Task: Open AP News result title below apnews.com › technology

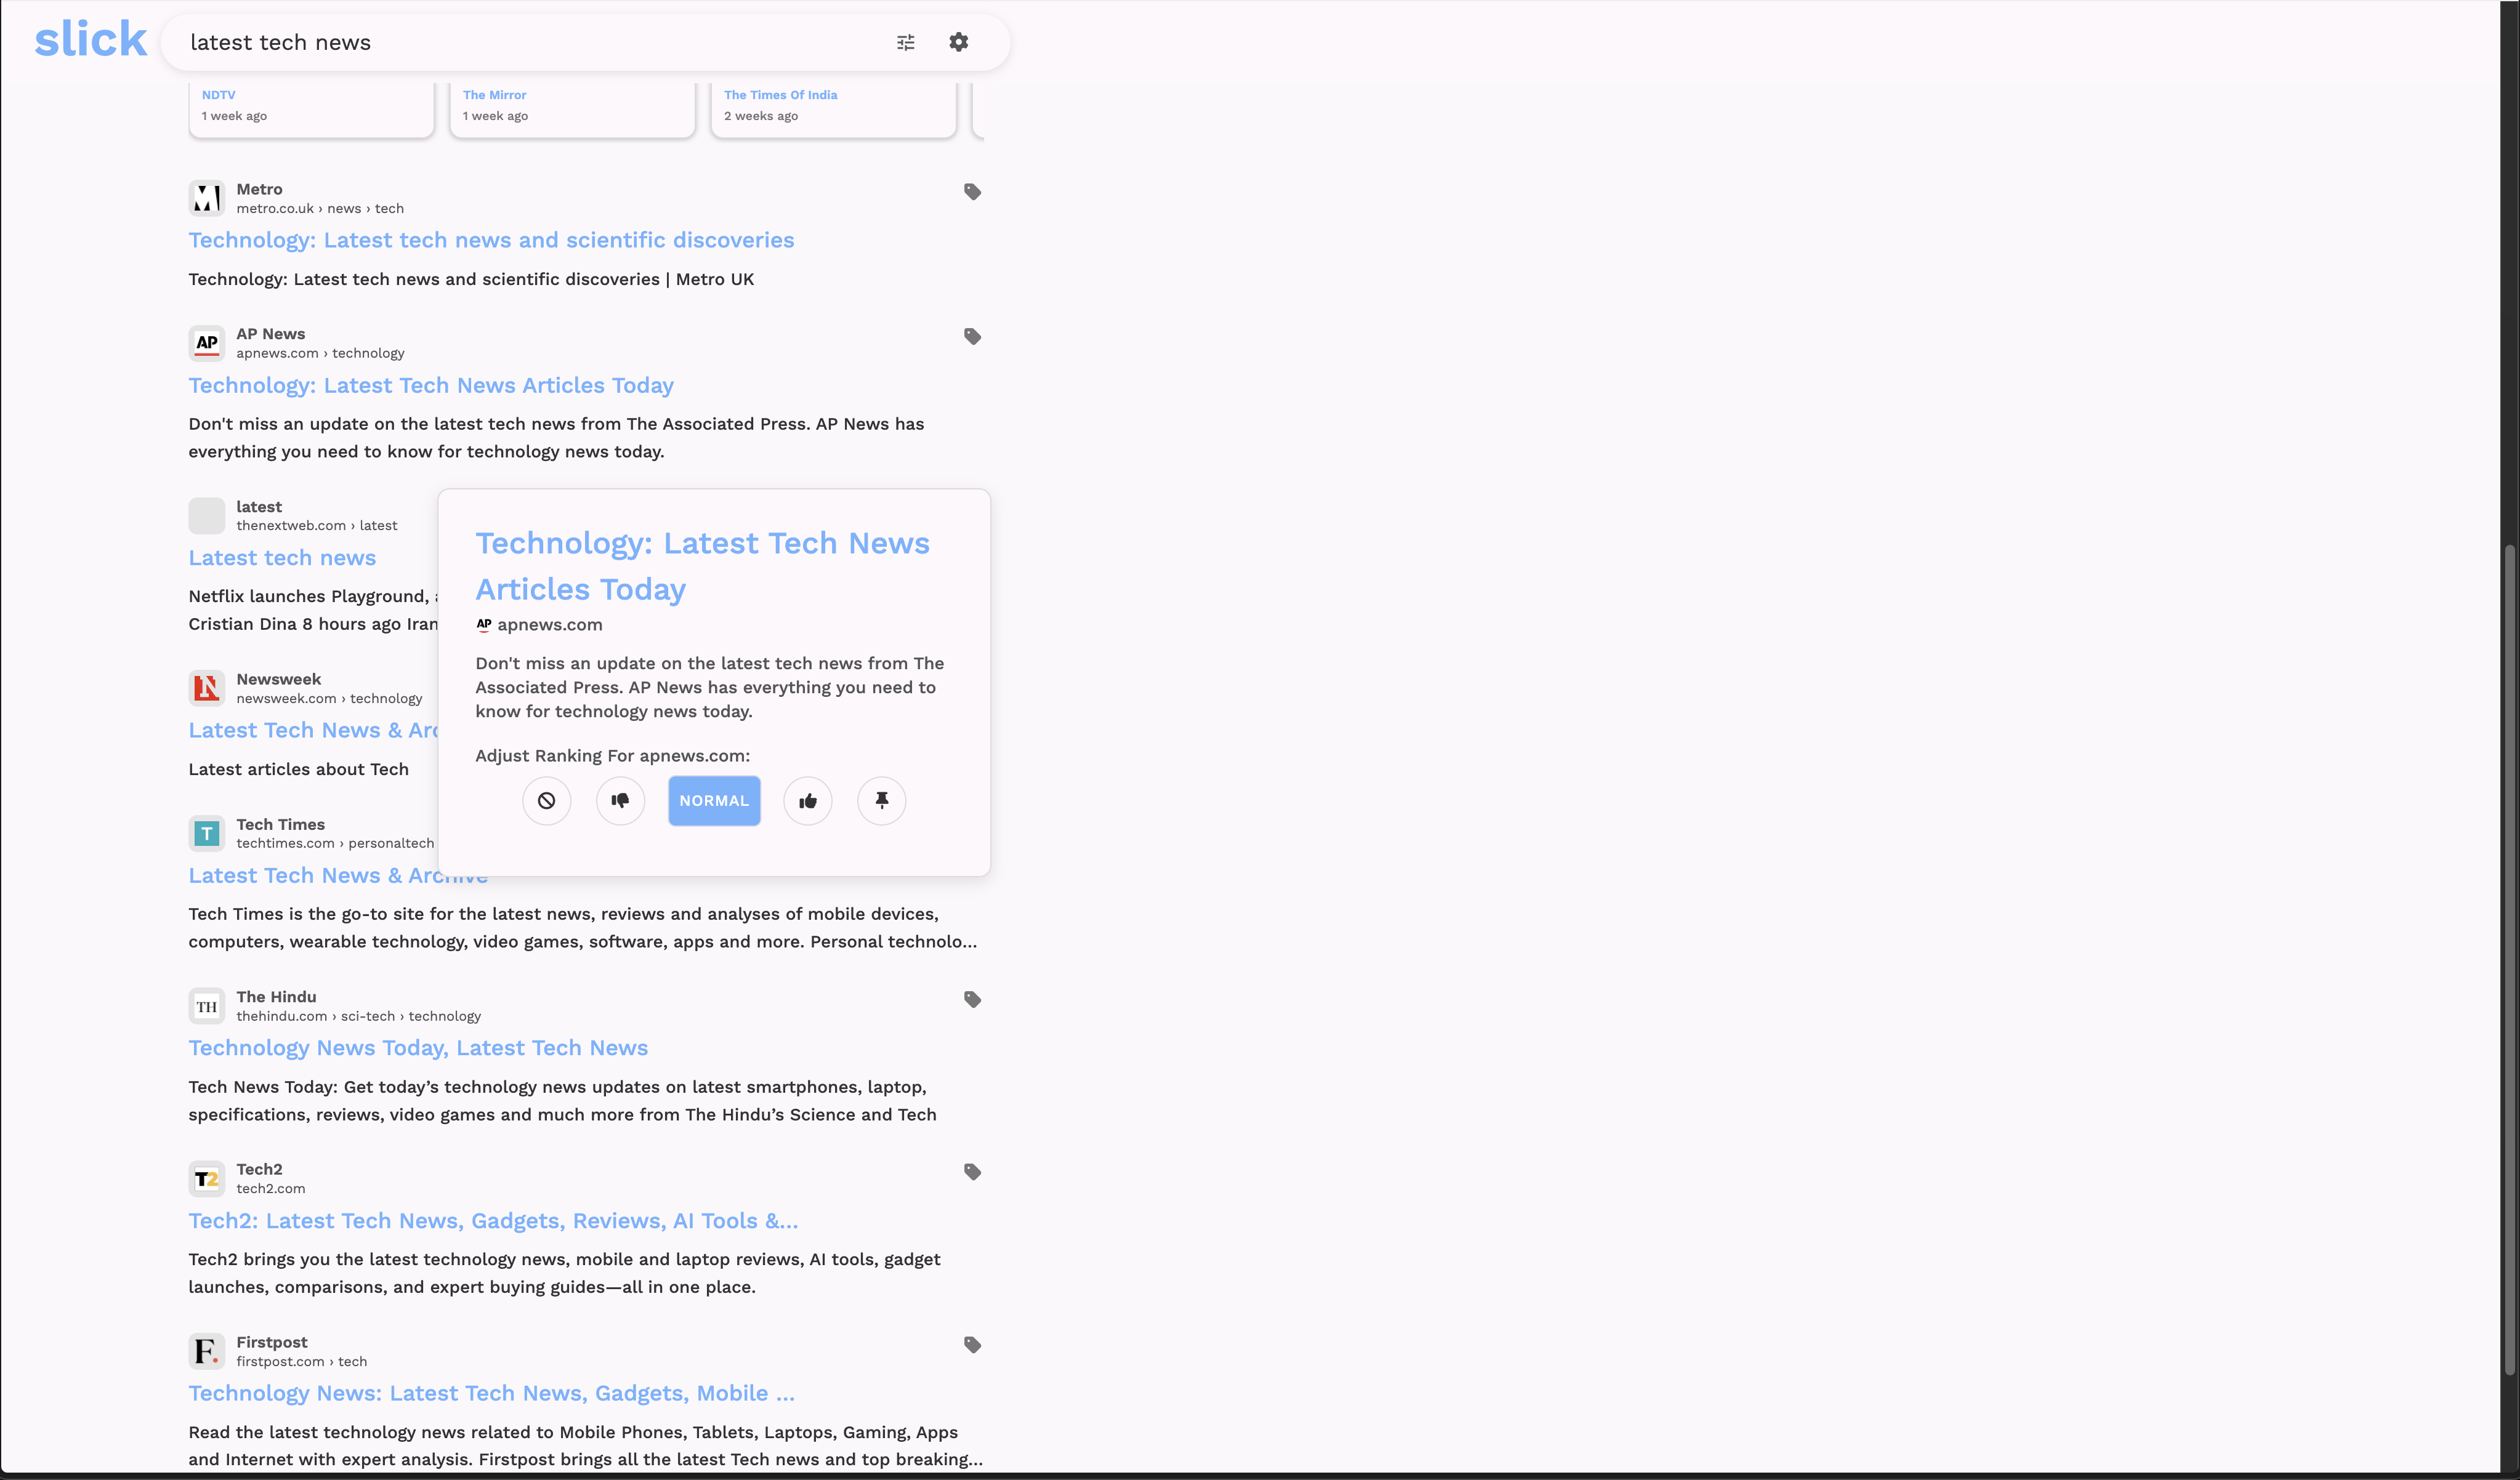Action: coord(431,385)
